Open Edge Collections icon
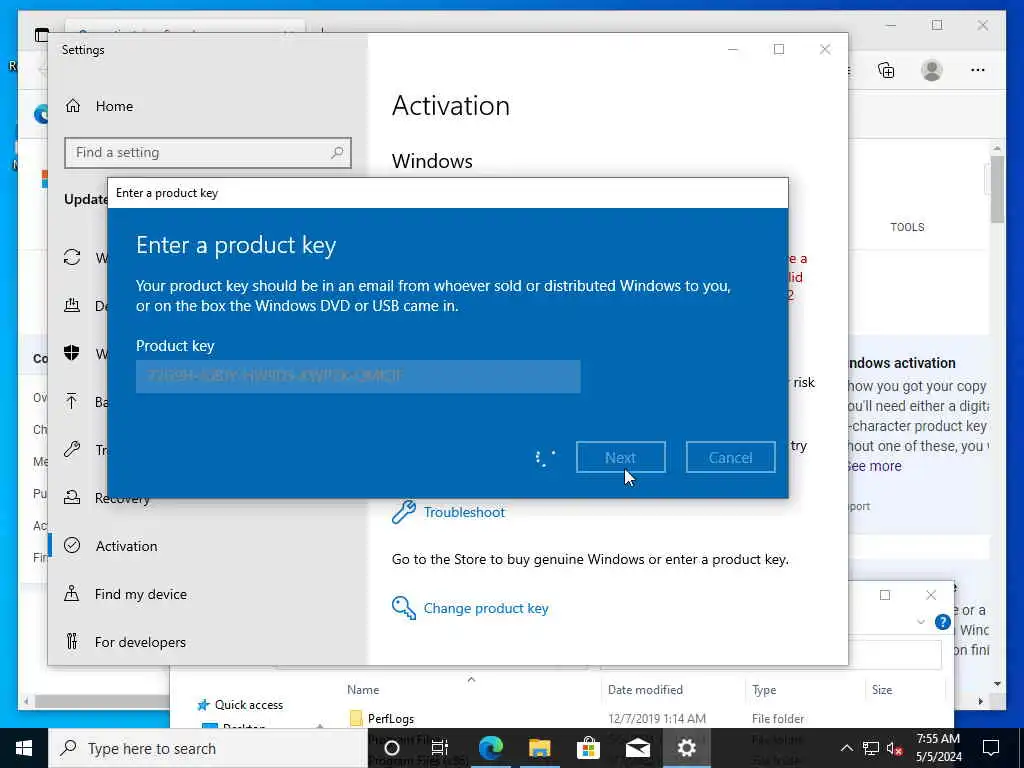The image size is (1024, 768). [886, 70]
